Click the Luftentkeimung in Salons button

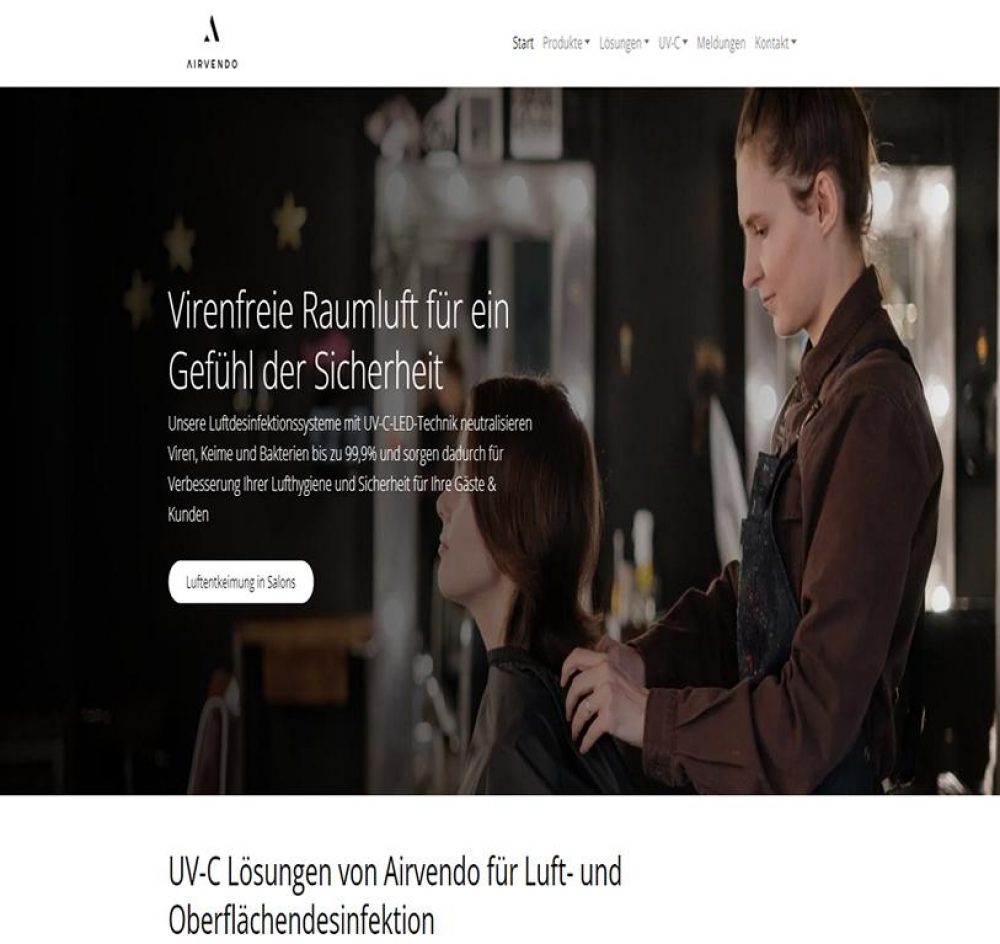pos(241,582)
